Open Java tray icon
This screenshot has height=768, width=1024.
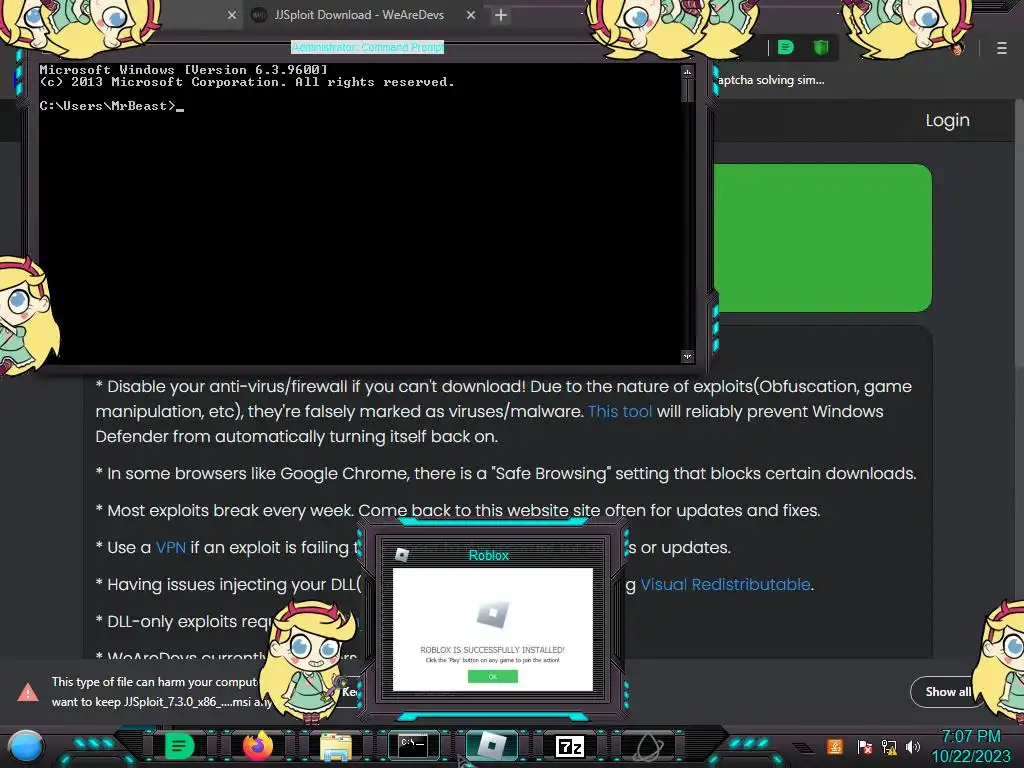click(x=835, y=746)
